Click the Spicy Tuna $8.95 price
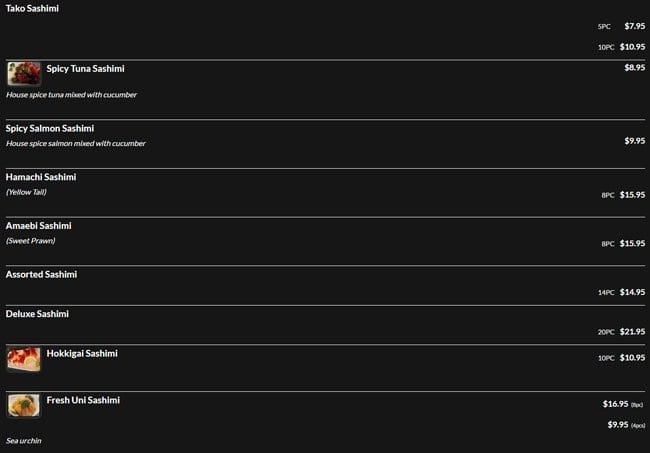Viewport: 650px width, 453px height. coord(634,68)
